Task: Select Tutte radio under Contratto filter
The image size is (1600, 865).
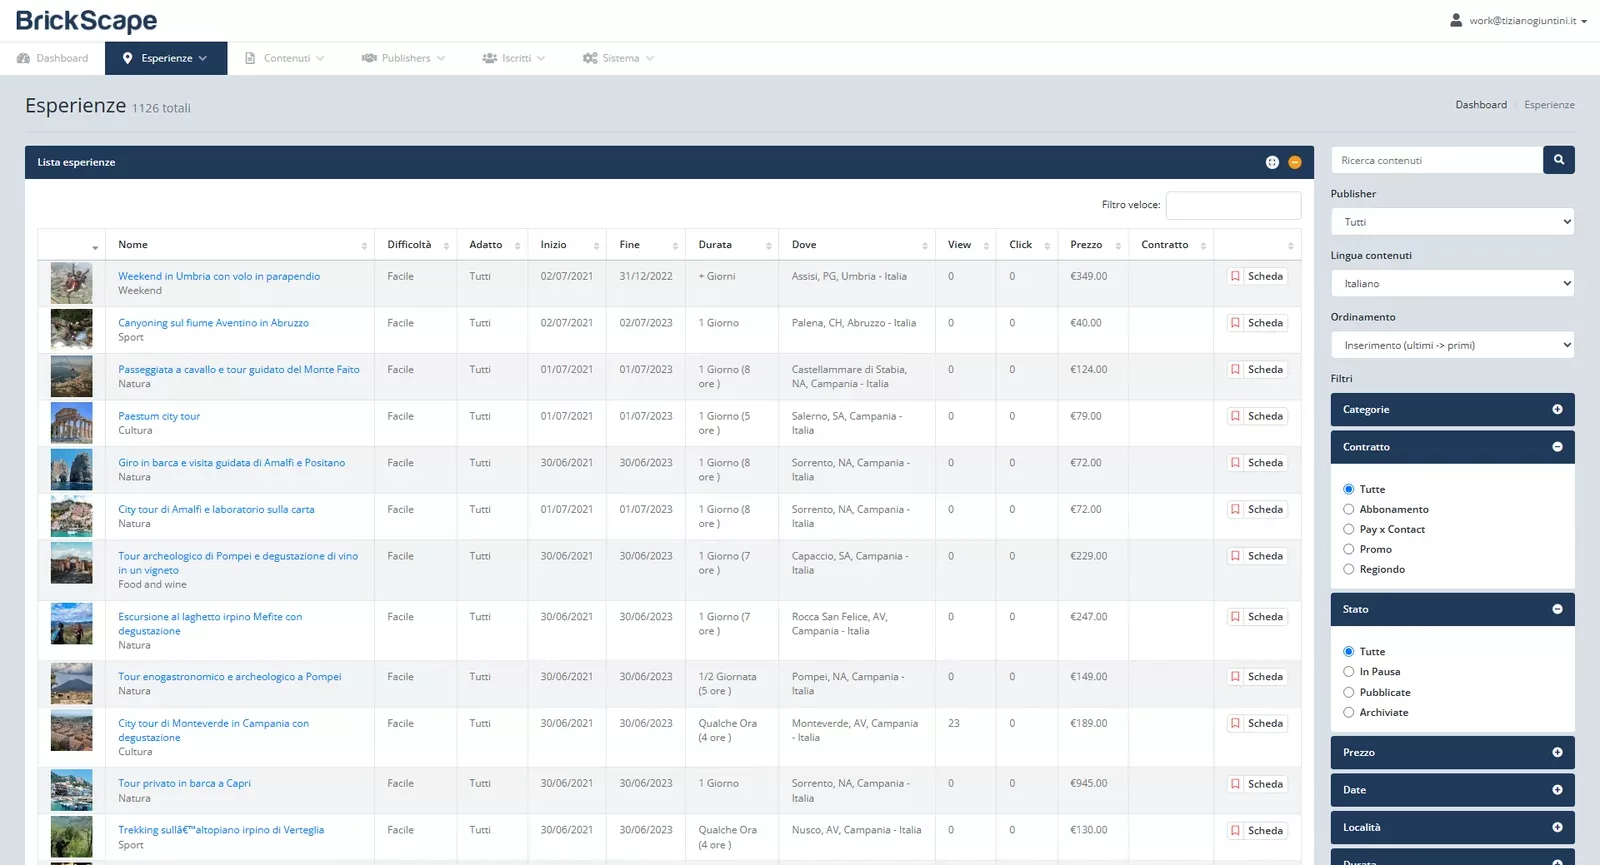Action: (x=1349, y=489)
